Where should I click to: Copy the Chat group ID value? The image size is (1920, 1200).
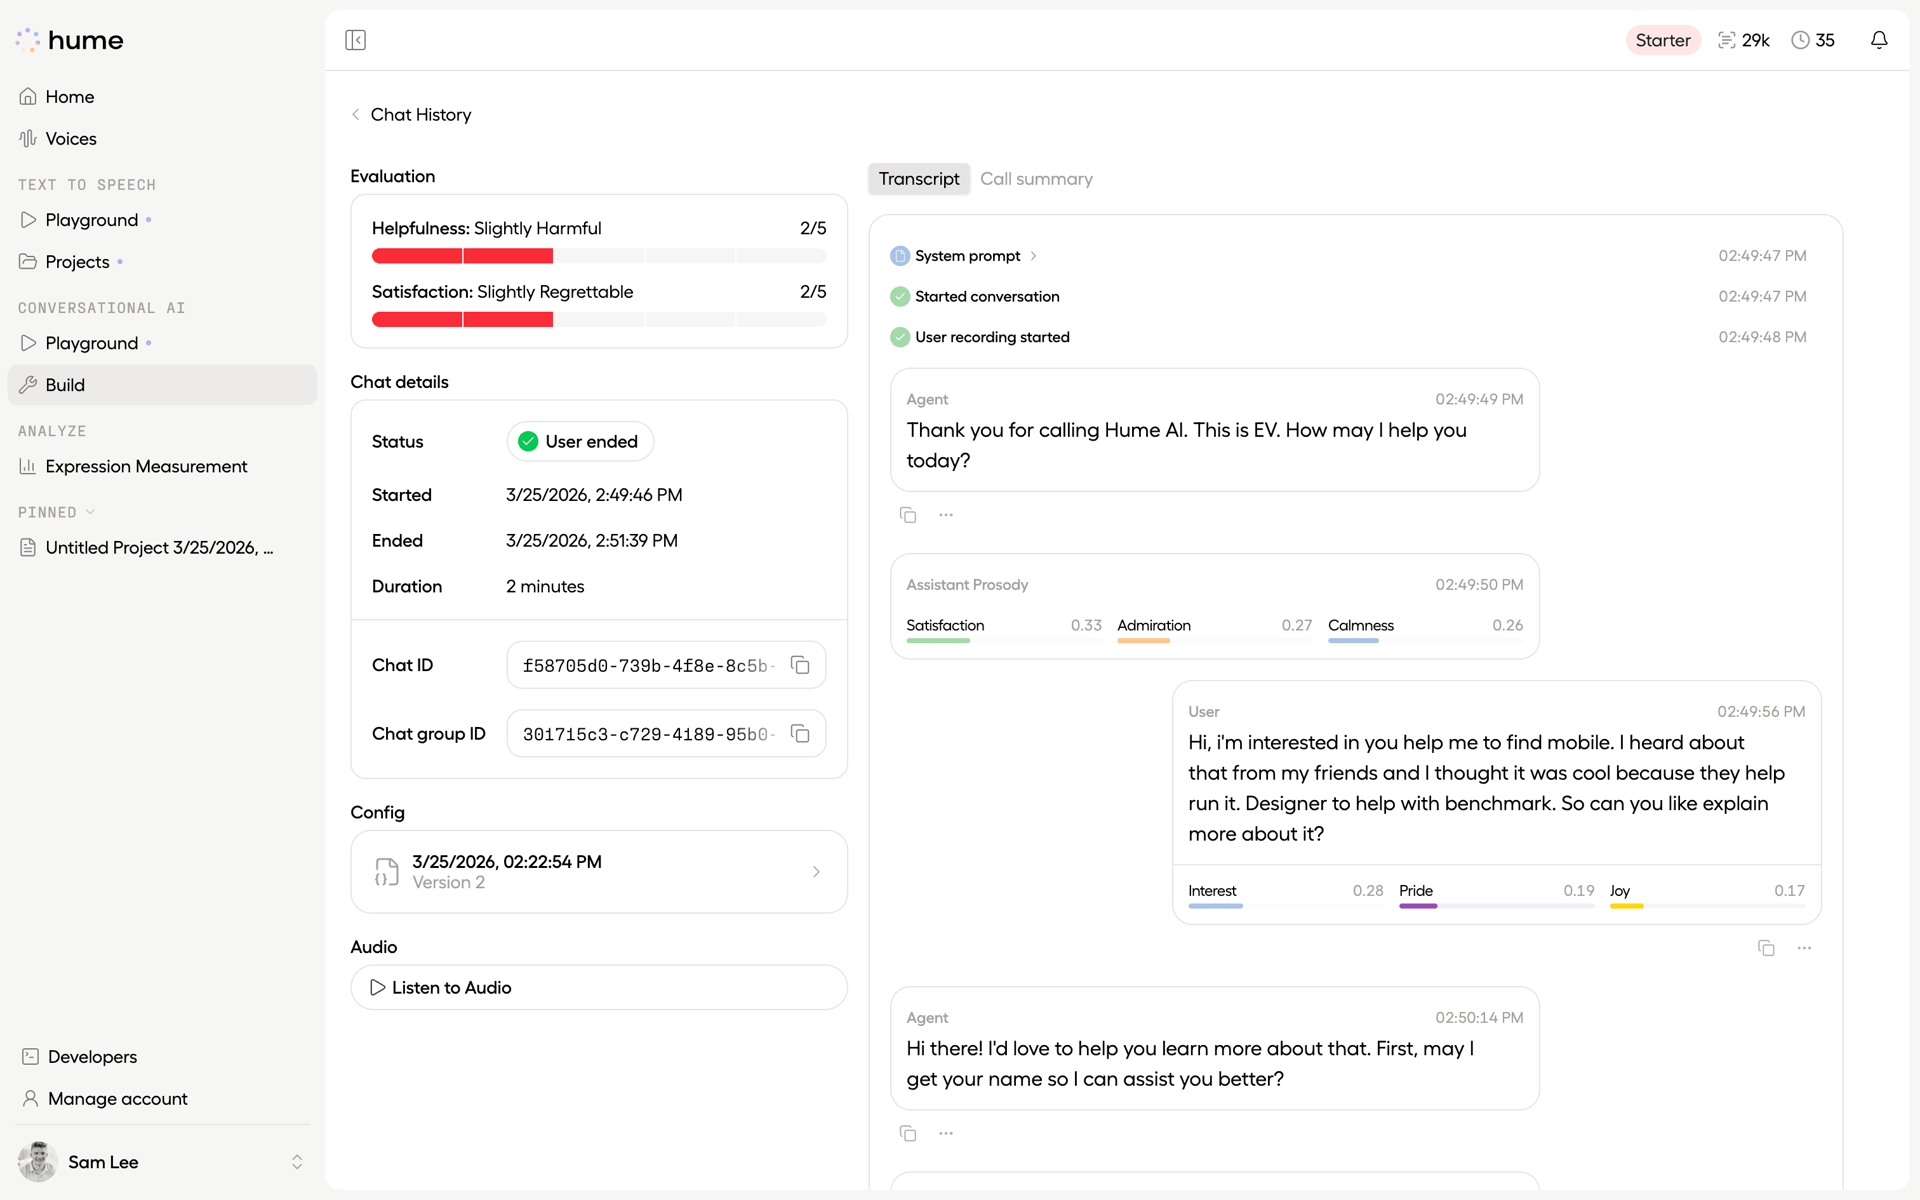pyautogui.click(x=800, y=734)
